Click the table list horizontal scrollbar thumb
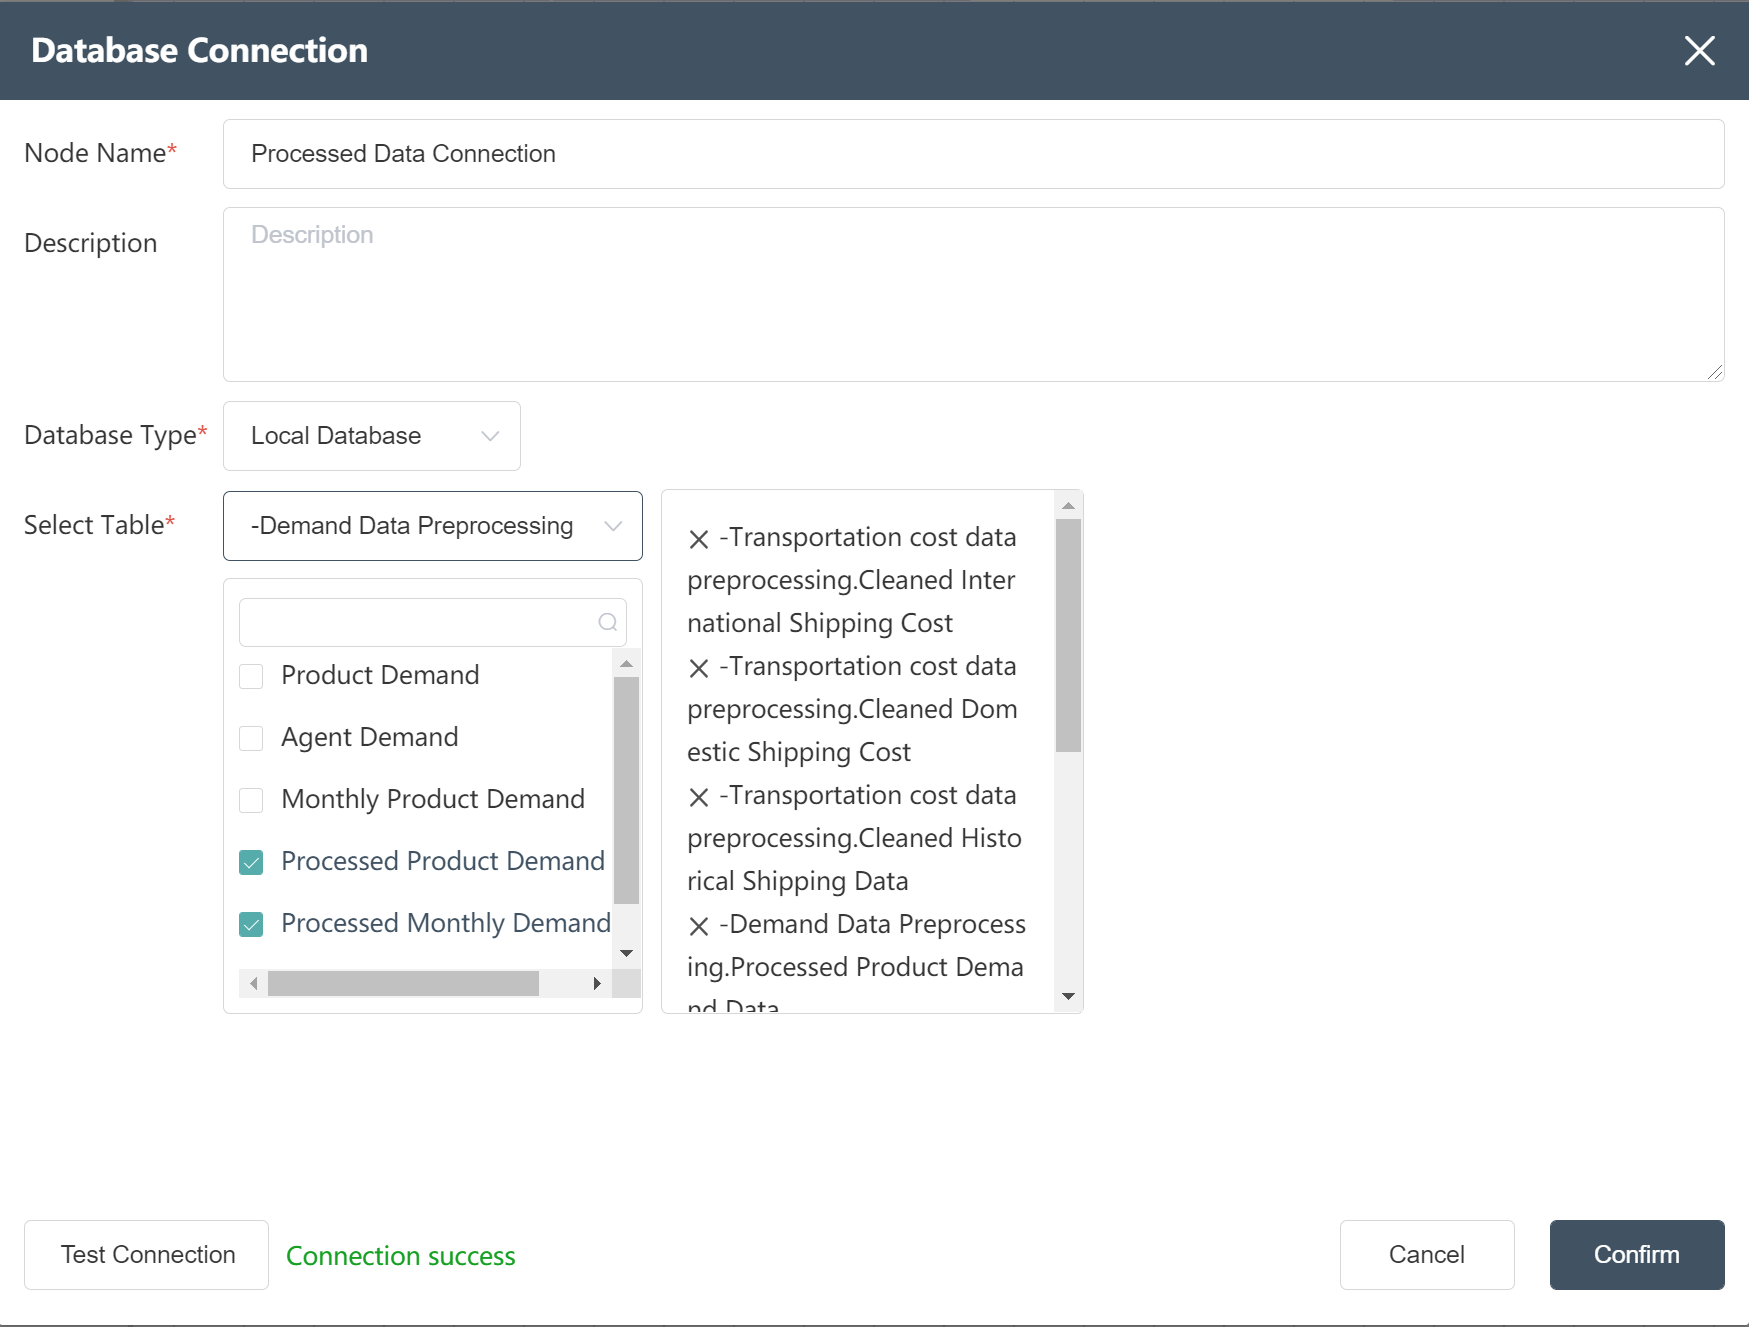Viewport: 1749px width, 1327px height. [x=403, y=983]
